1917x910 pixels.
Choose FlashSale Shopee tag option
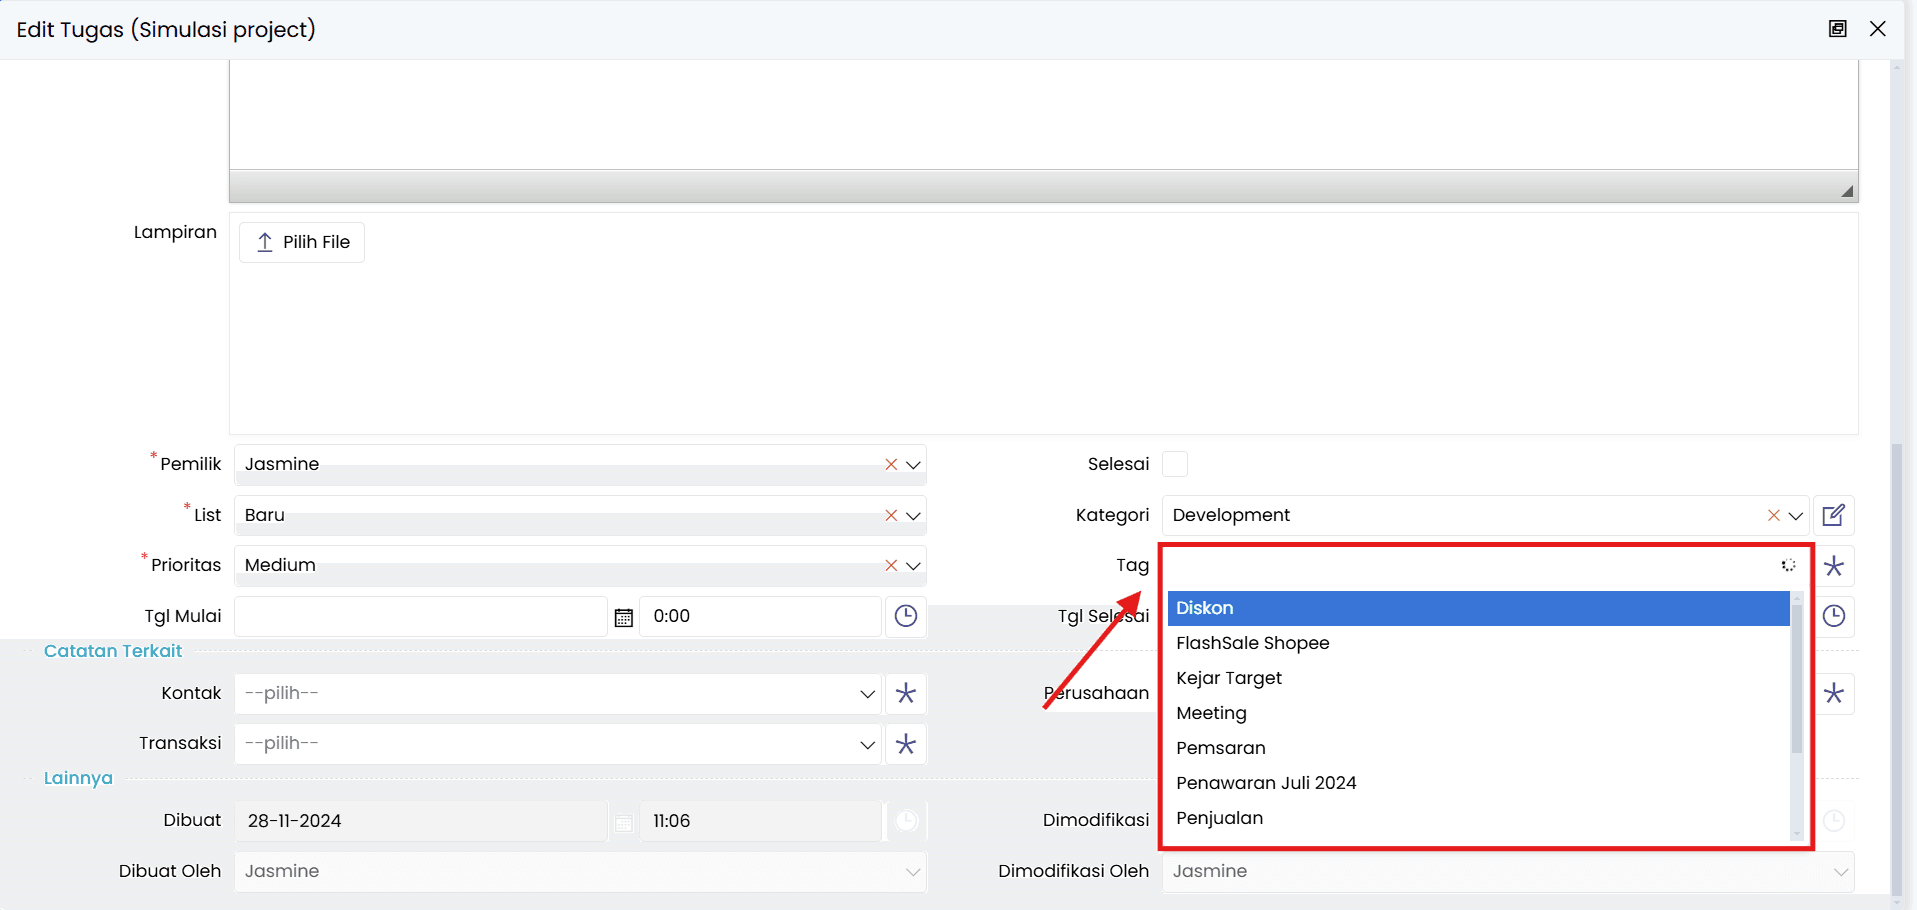1252,643
